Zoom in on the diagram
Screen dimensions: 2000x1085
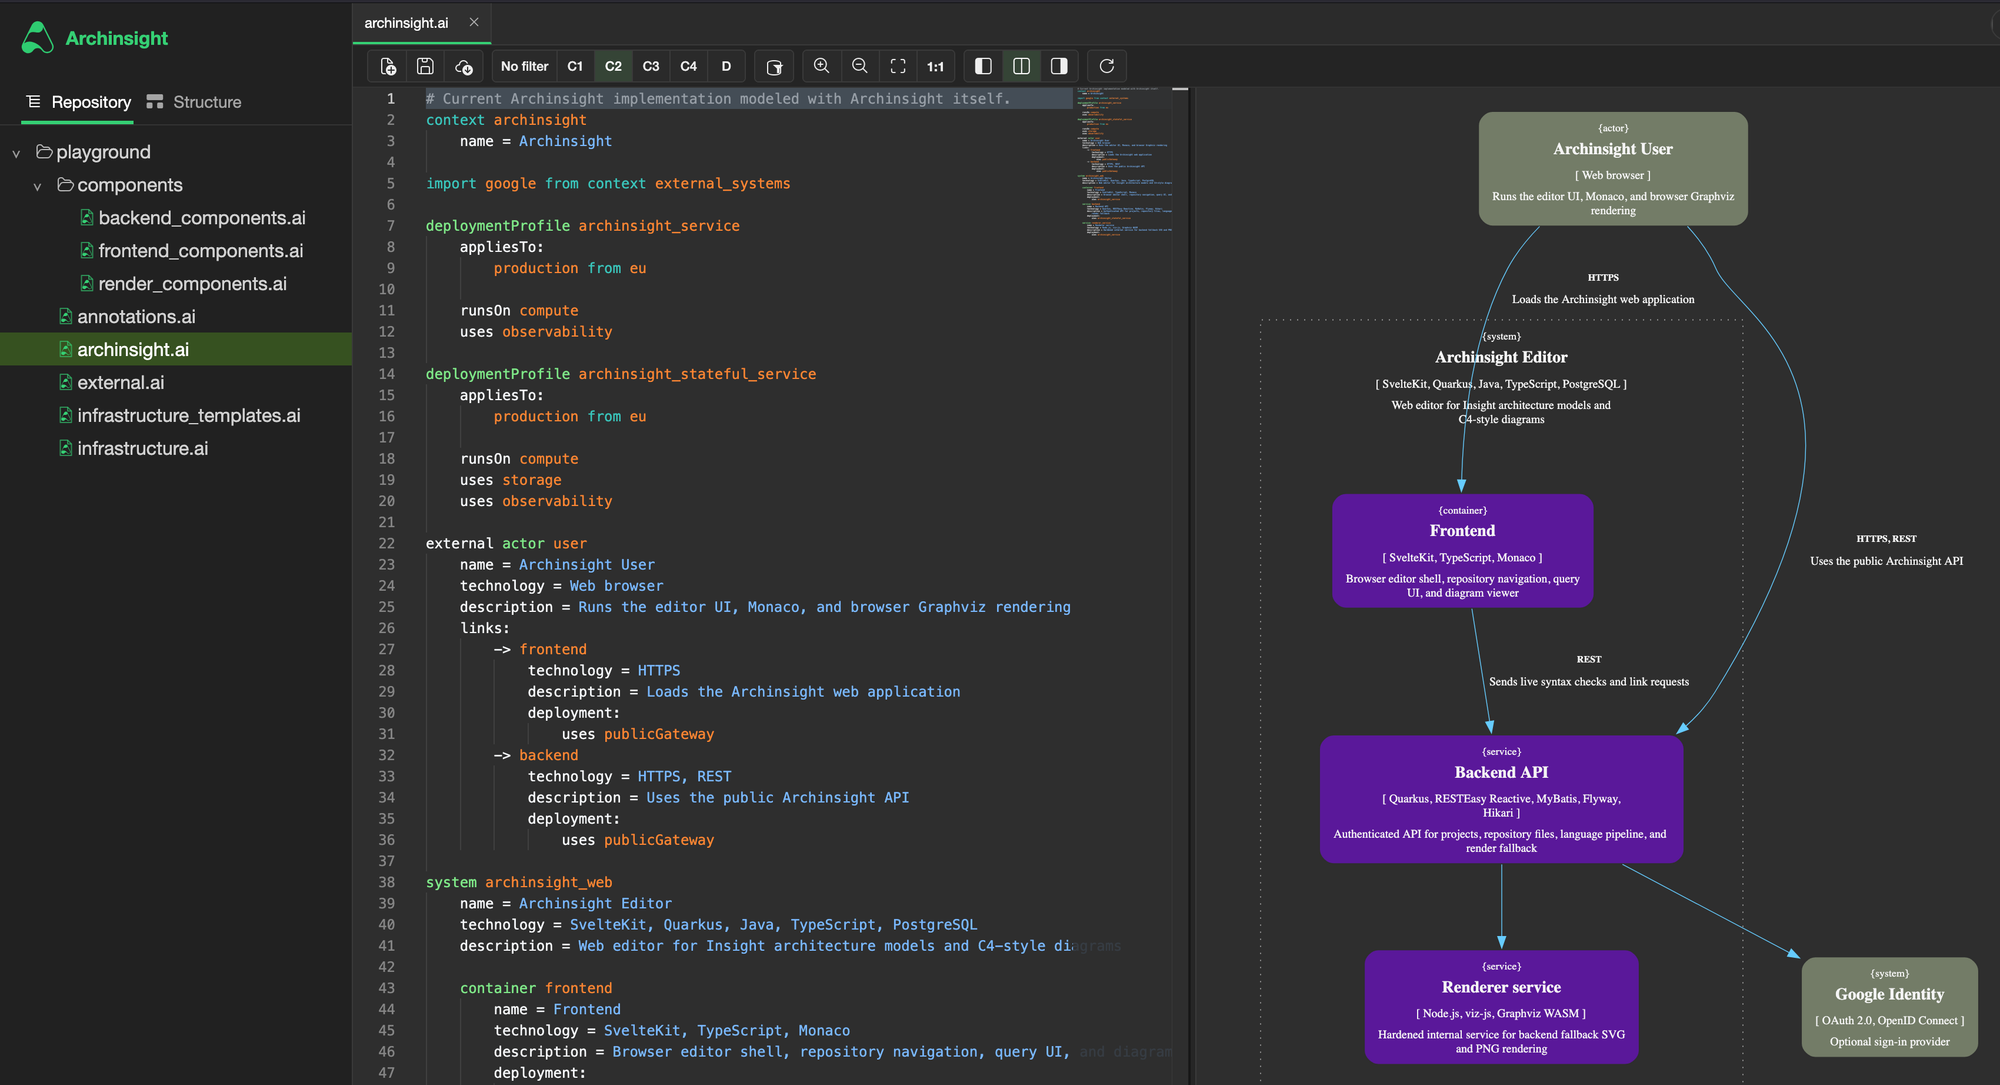(822, 66)
